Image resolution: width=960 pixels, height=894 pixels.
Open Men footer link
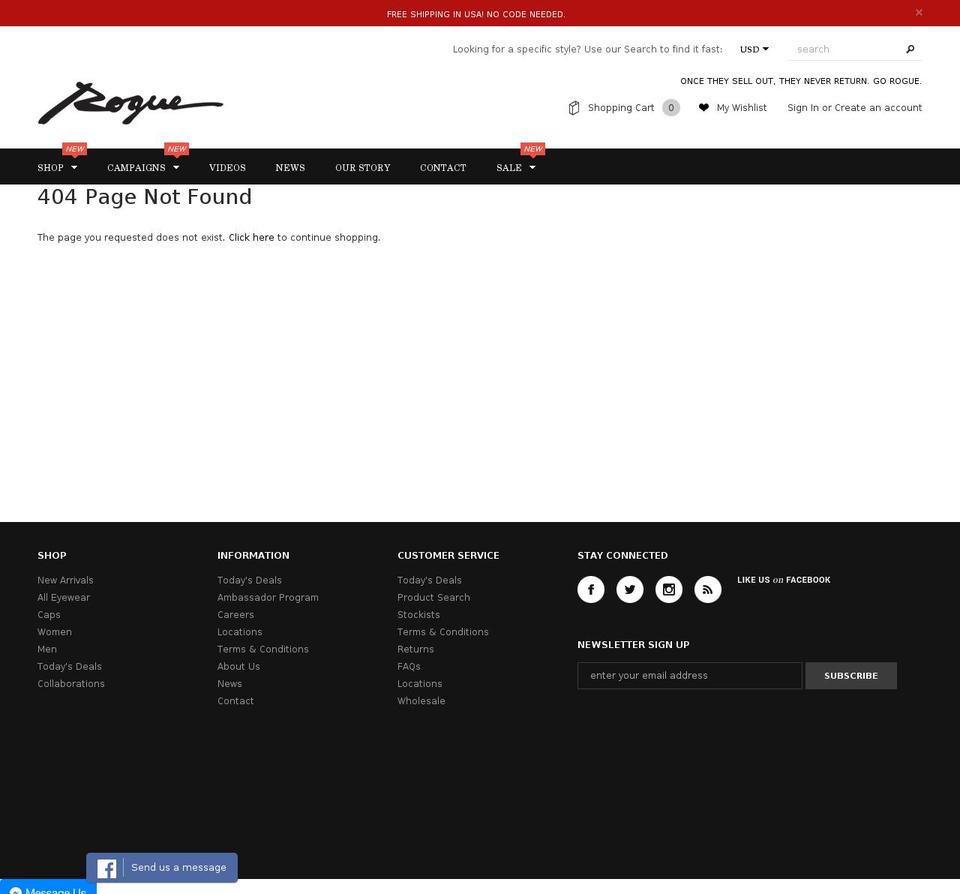click(47, 648)
